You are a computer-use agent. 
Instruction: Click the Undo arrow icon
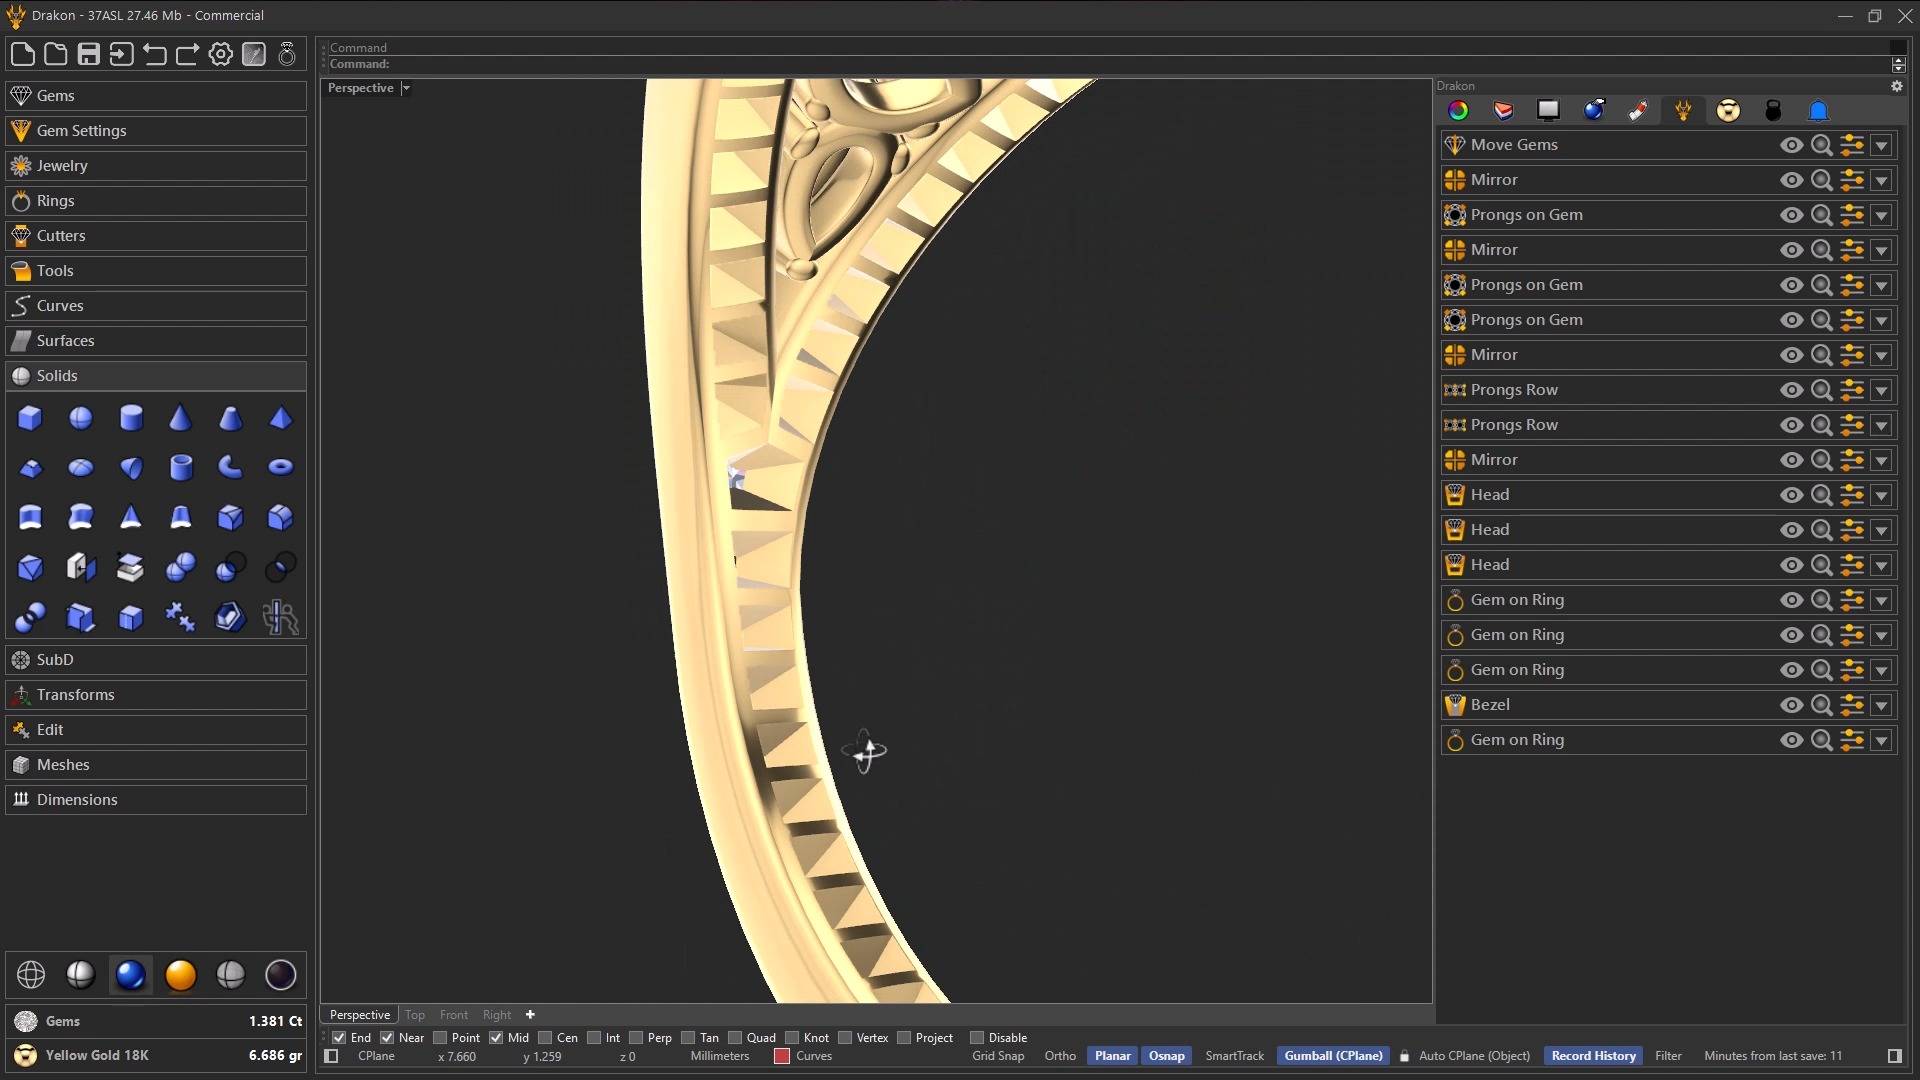pyautogui.click(x=155, y=54)
